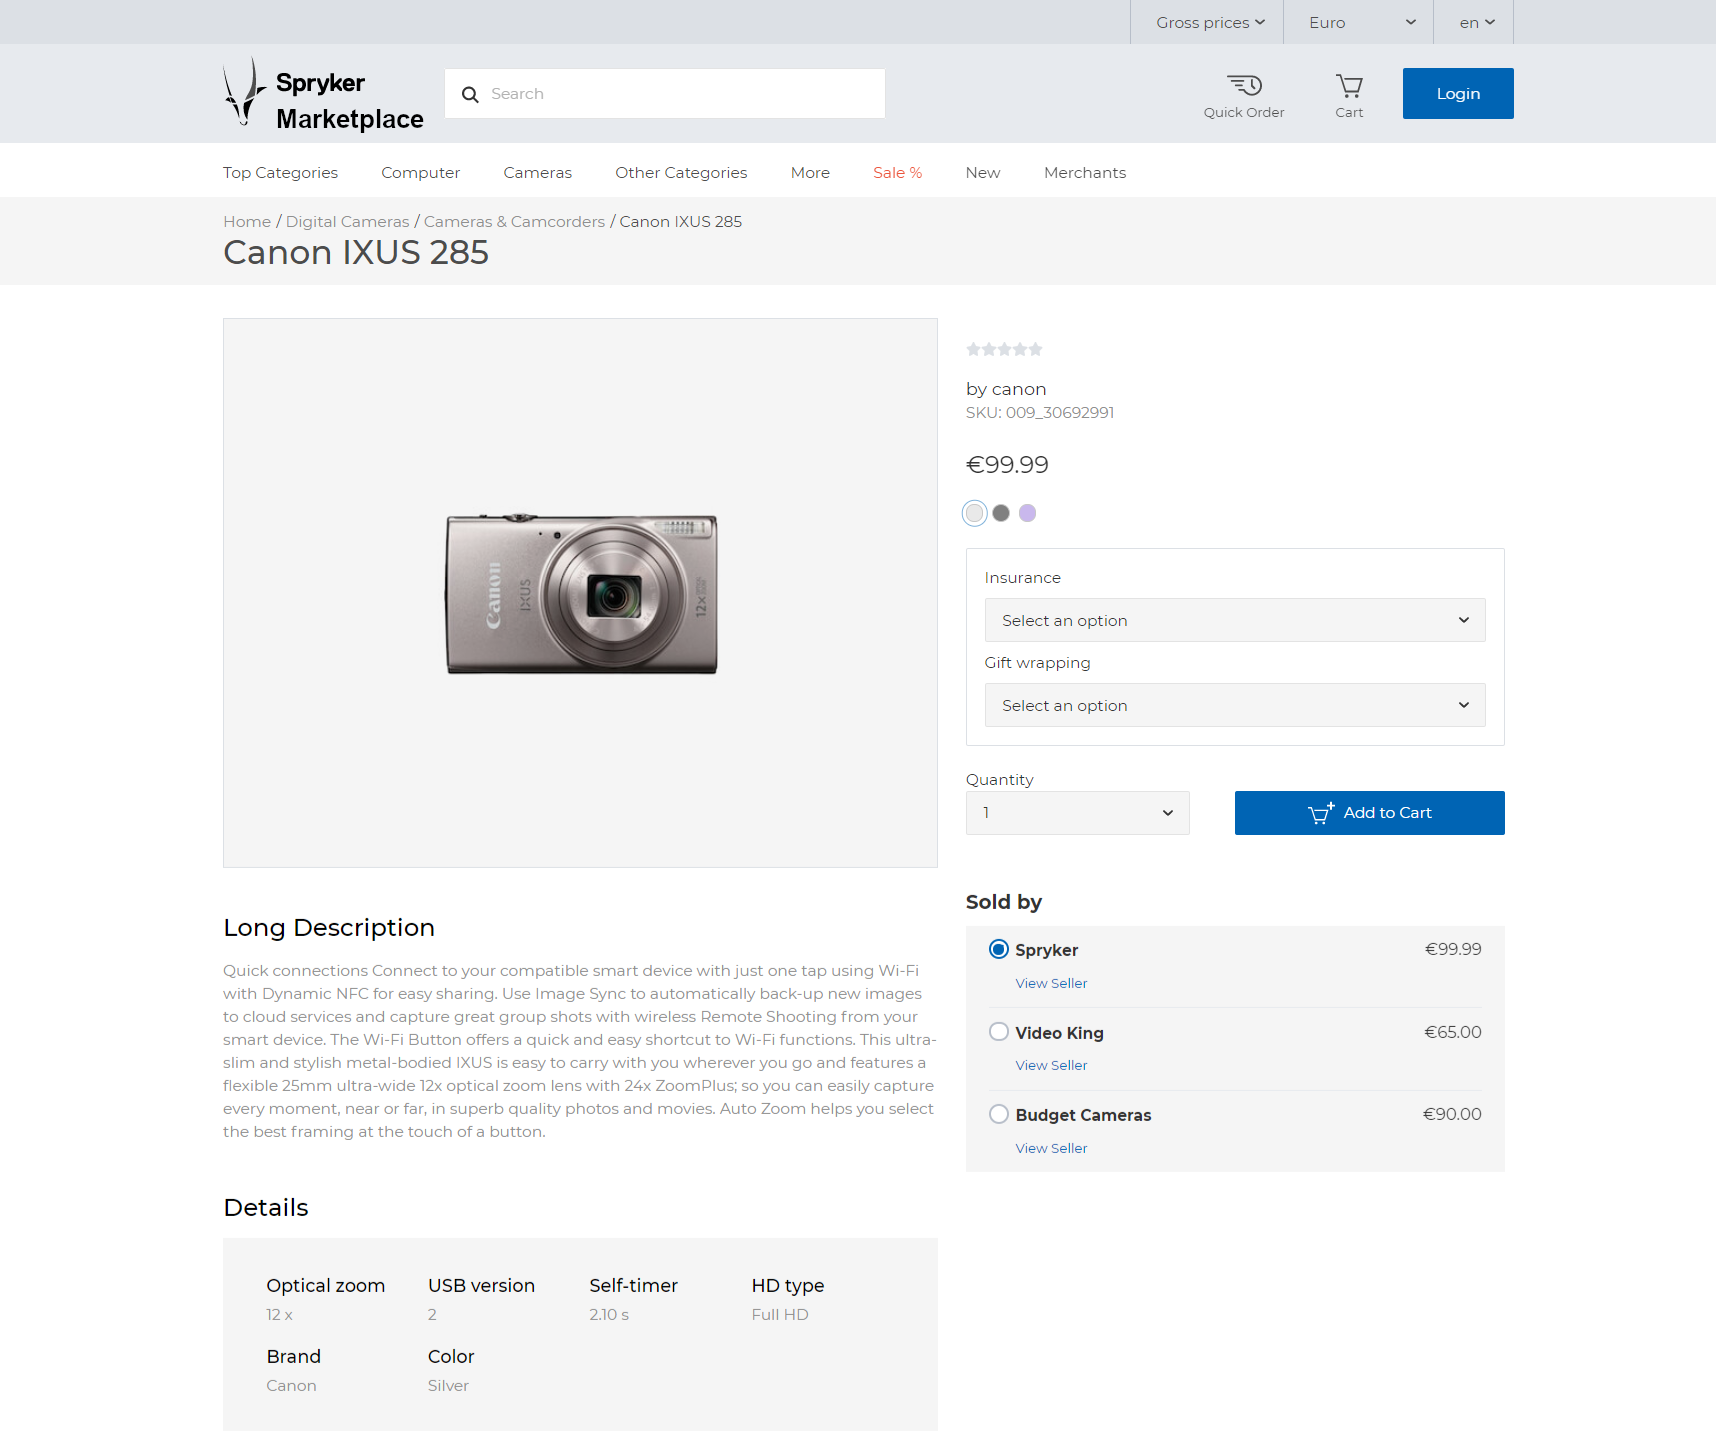
Task: Click the Long Description heading
Action: pos(329,928)
